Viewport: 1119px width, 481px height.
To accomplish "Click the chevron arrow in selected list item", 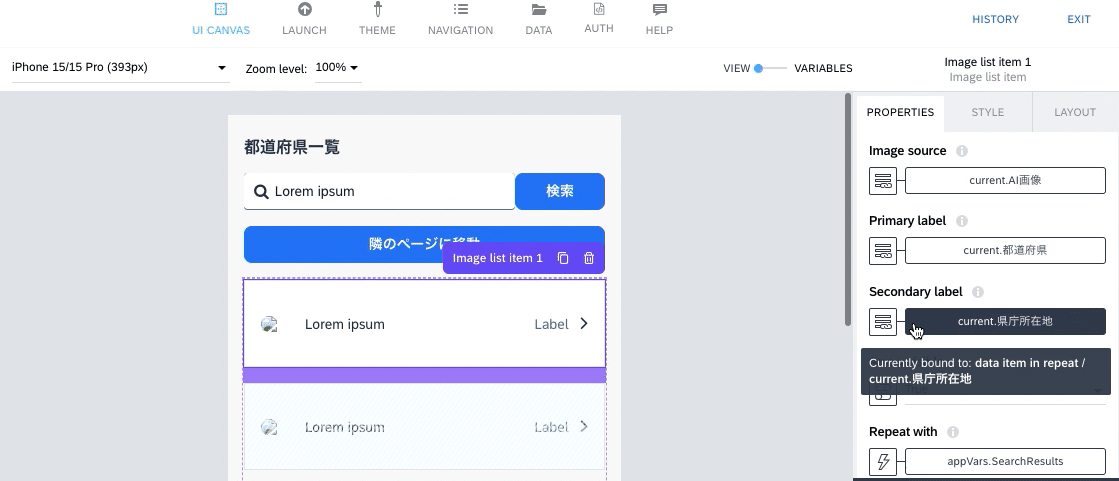I will coord(584,324).
